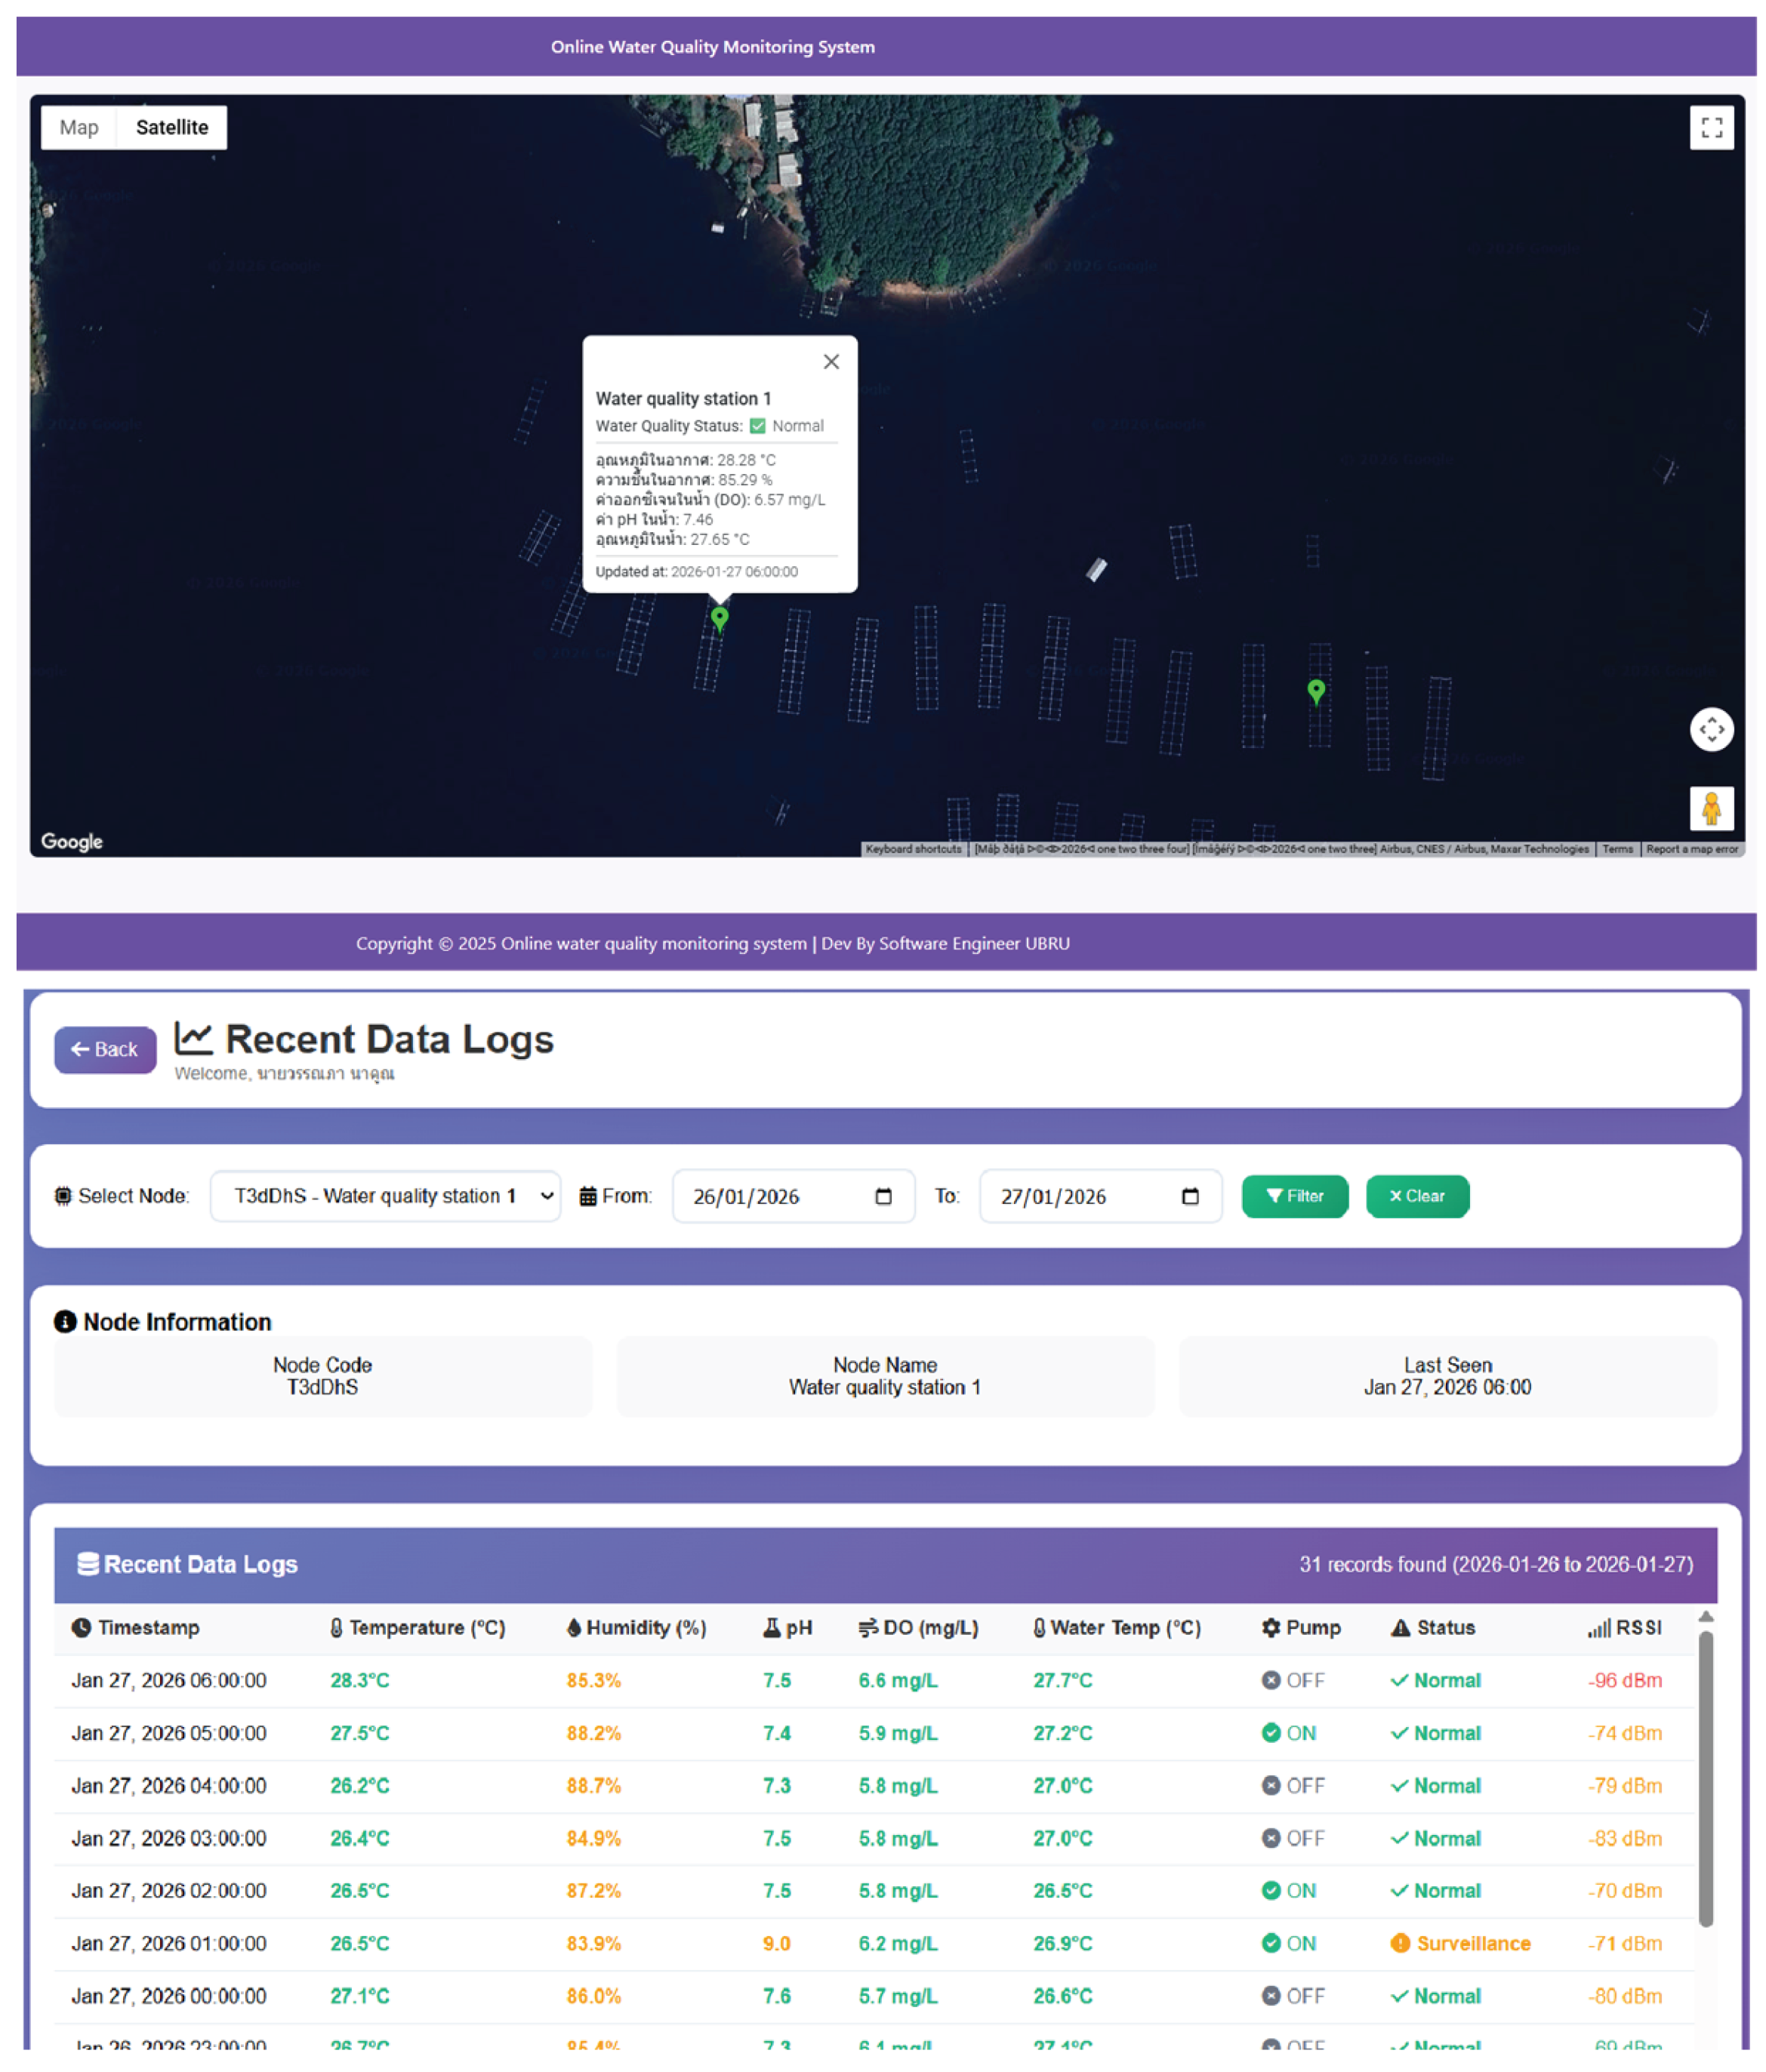Switch to Satellite view tab
The image size is (1766, 2072).
click(172, 128)
